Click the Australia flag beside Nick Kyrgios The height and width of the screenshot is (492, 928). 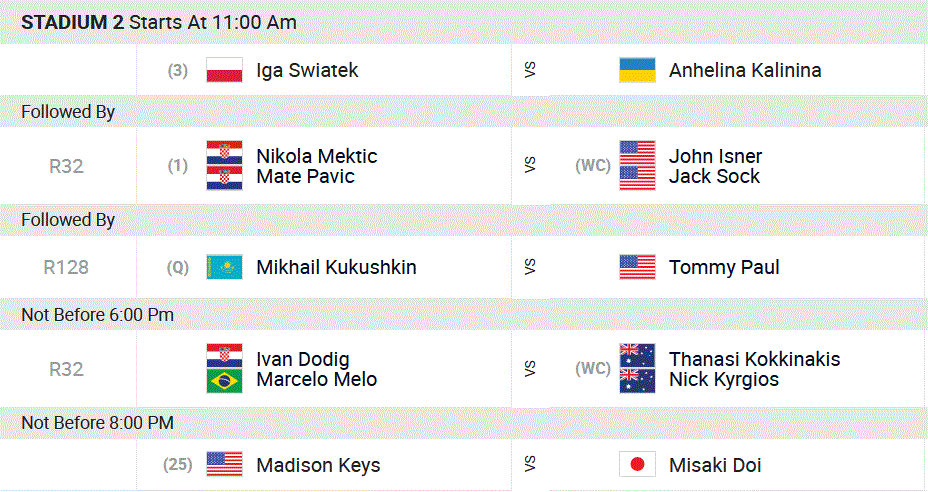pos(637,380)
